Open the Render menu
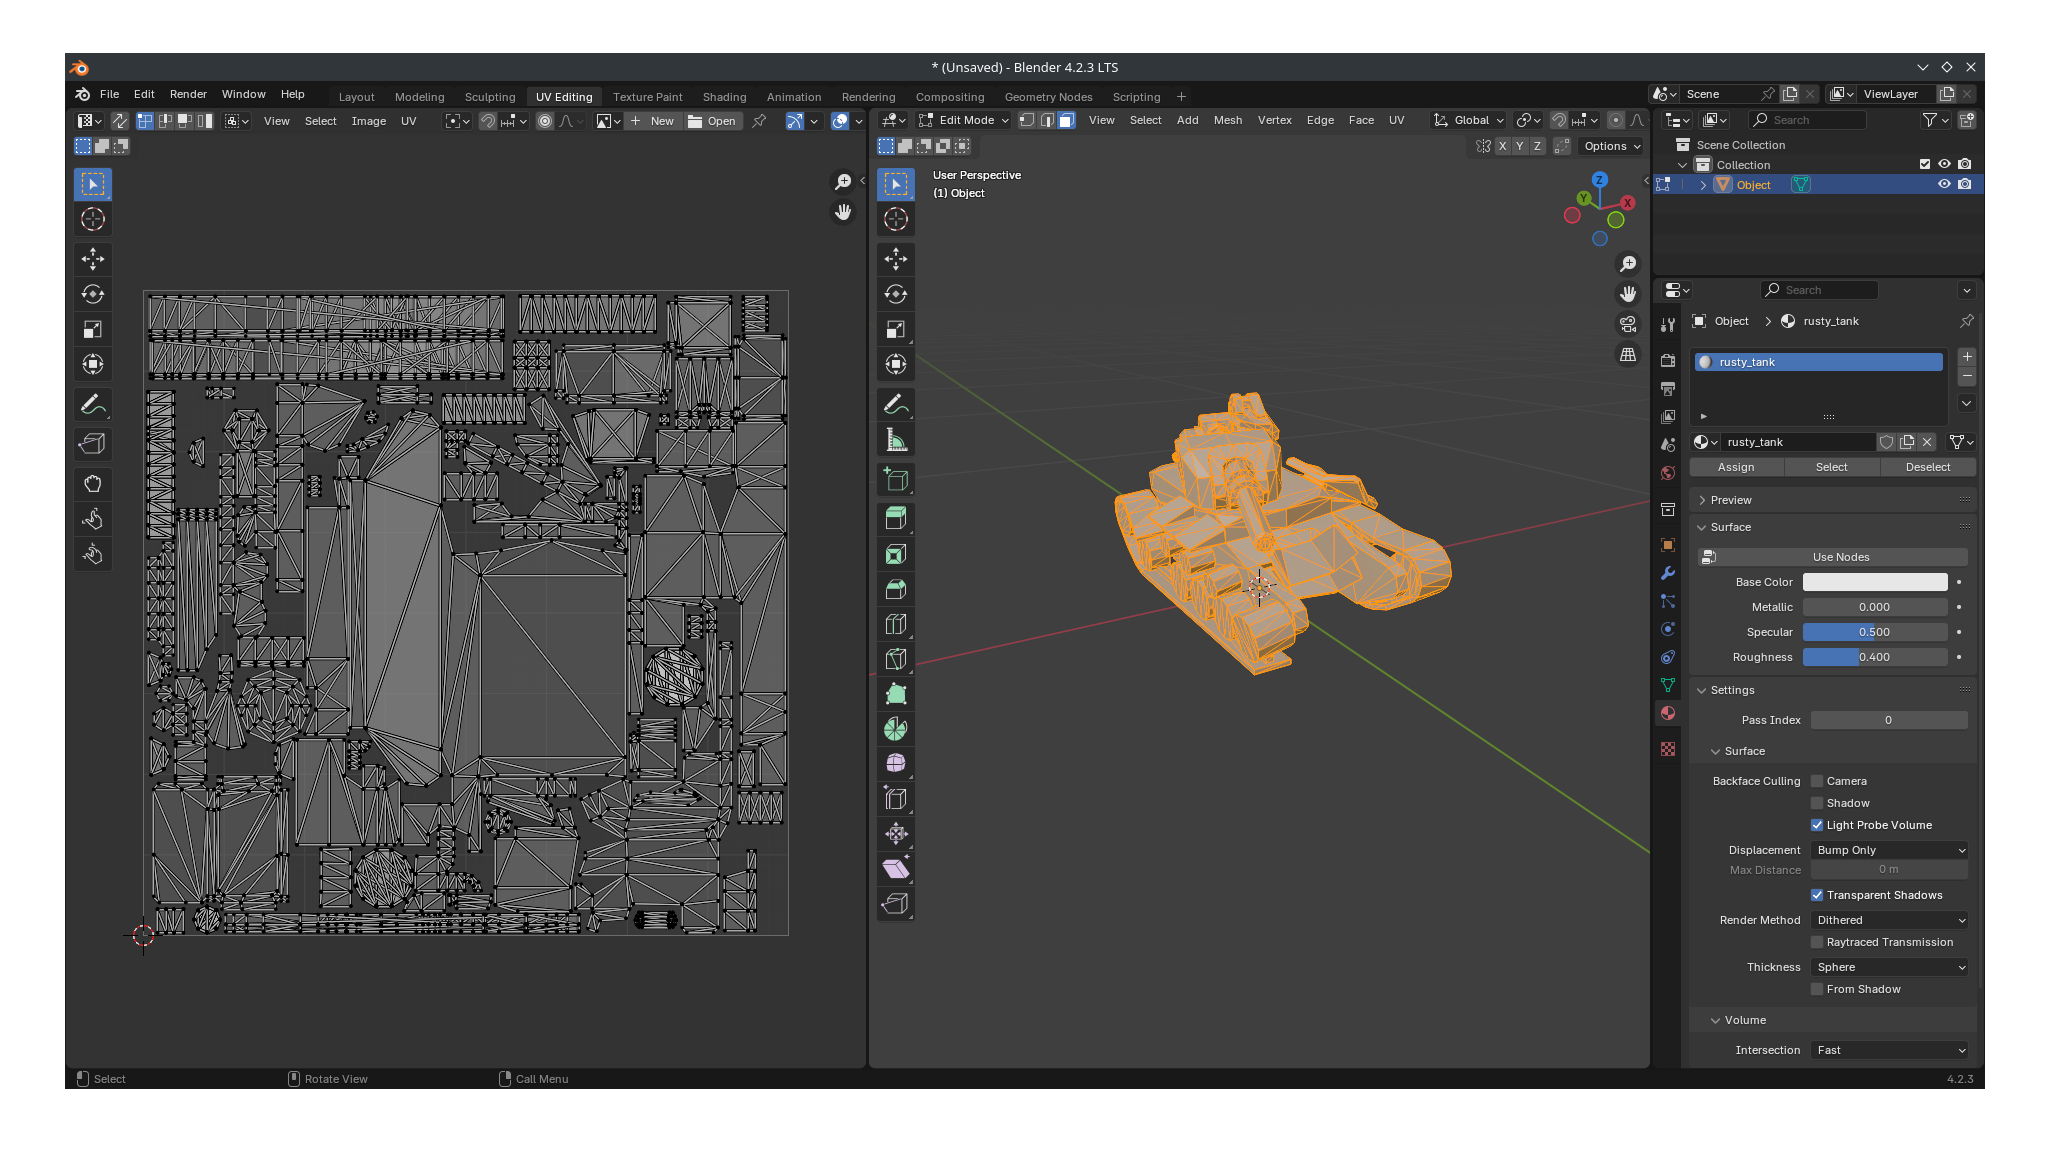The height and width of the screenshot is (1166, 2050). pos(188,94)
